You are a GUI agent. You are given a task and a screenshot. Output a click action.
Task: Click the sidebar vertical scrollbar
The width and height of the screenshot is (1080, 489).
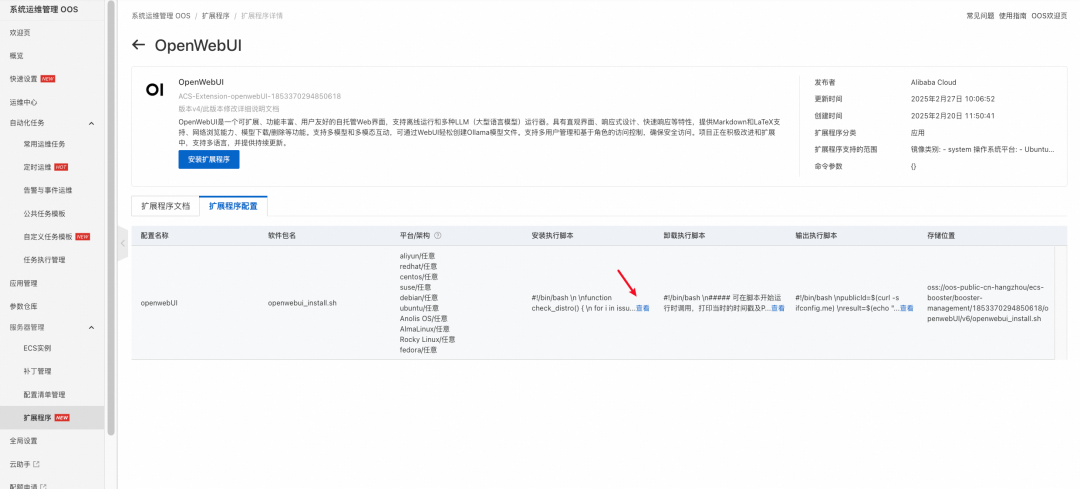click(111, 220)
